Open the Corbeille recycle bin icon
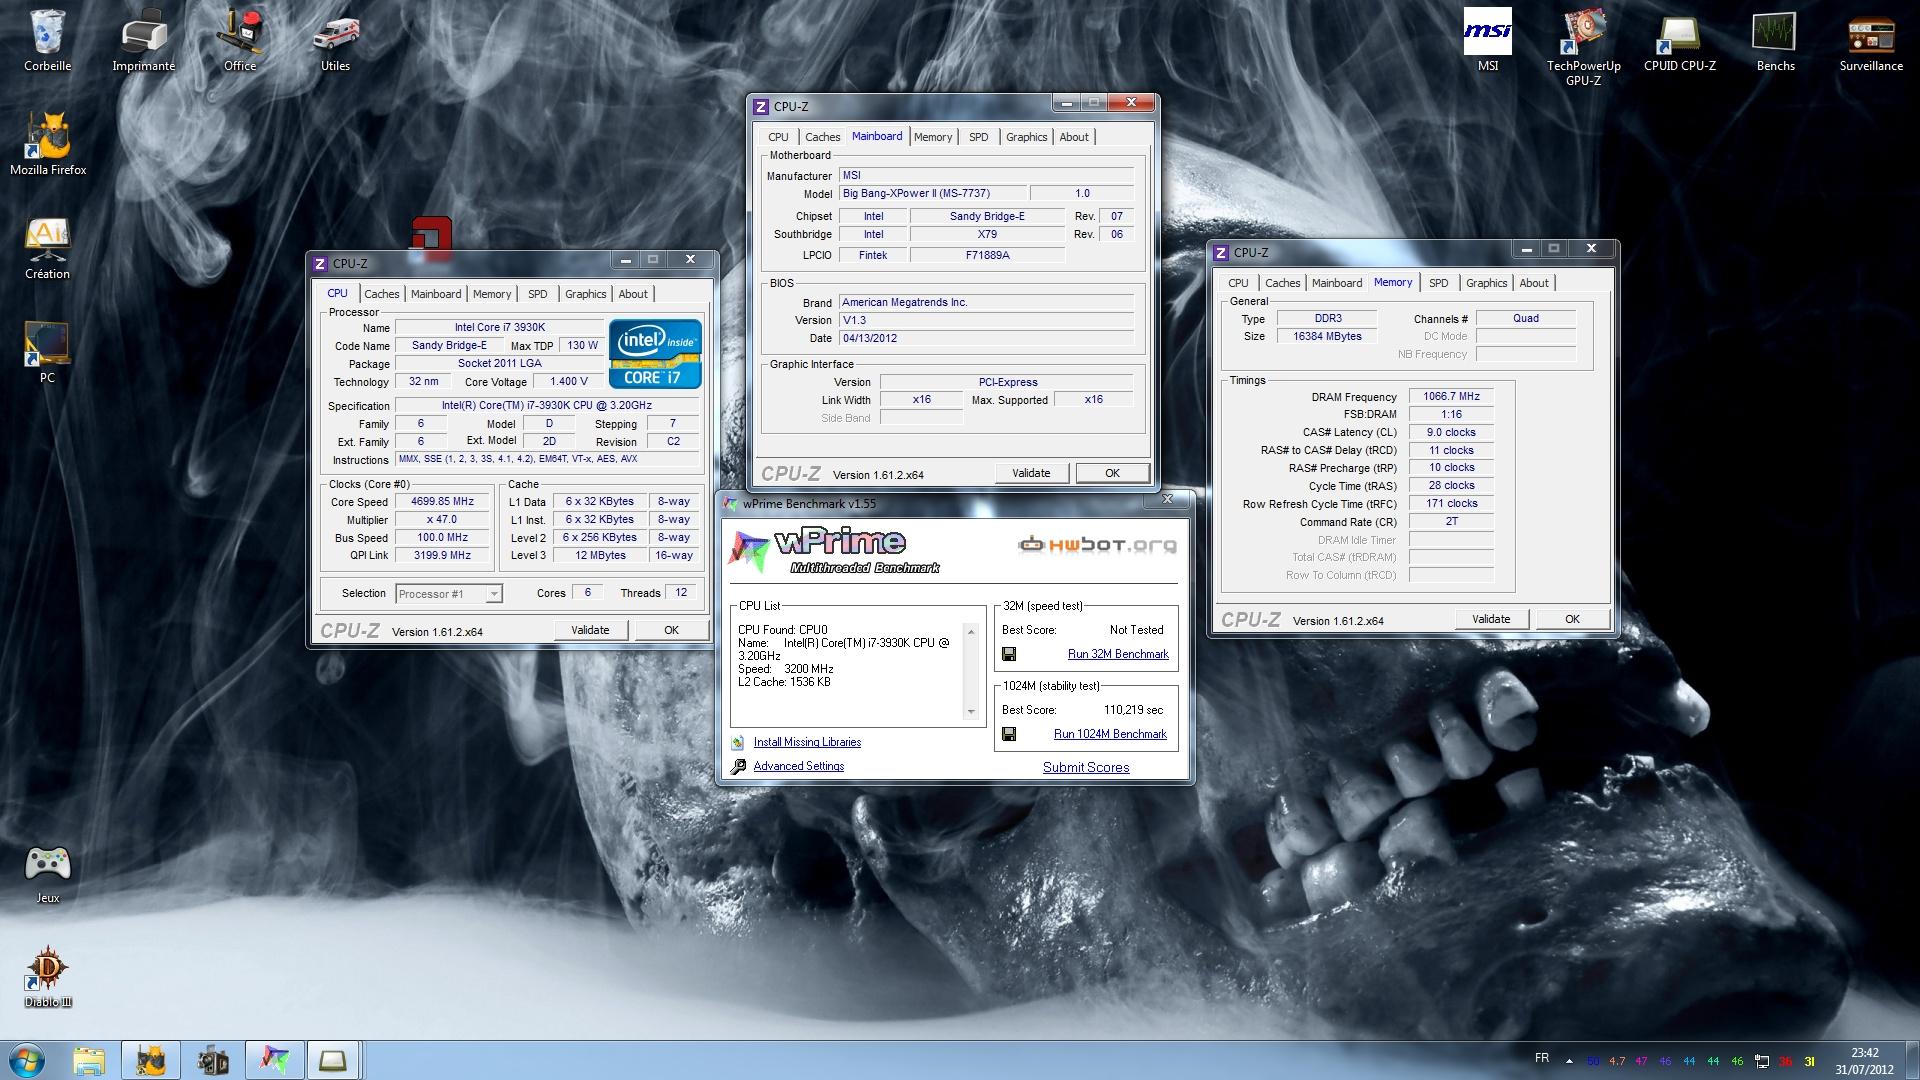The image size is (1920, 1080). click(47, 41)
